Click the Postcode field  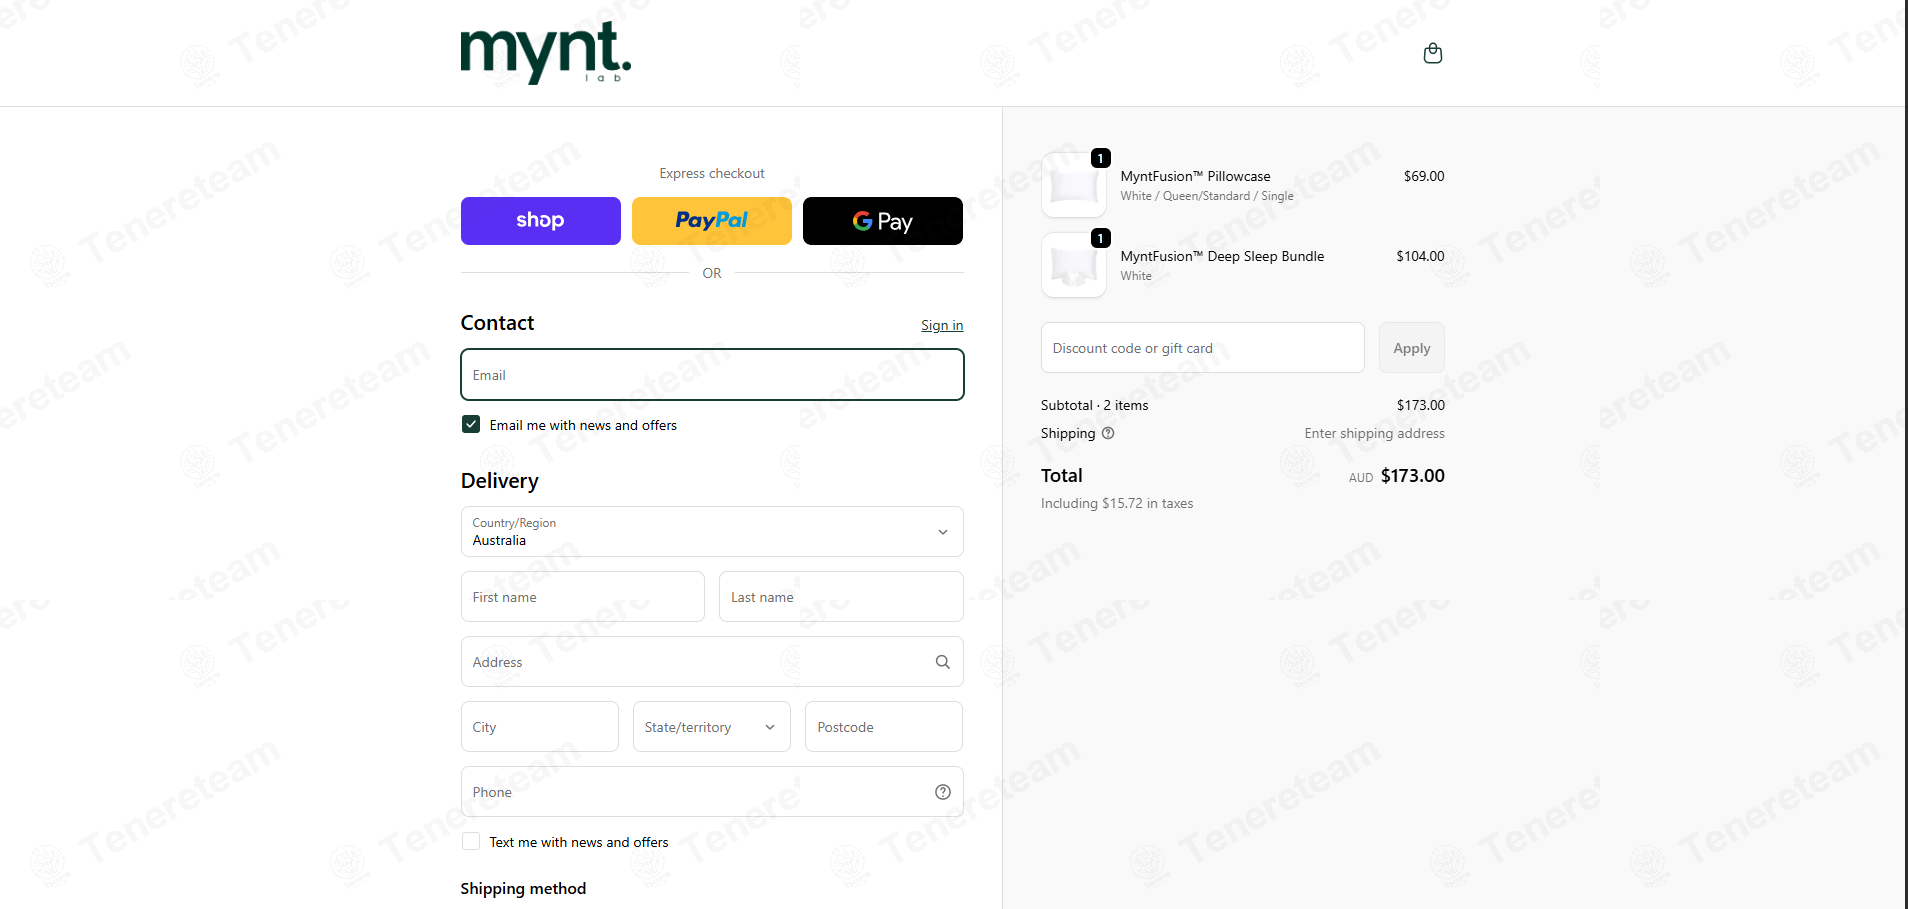click(x=884, y=727)
